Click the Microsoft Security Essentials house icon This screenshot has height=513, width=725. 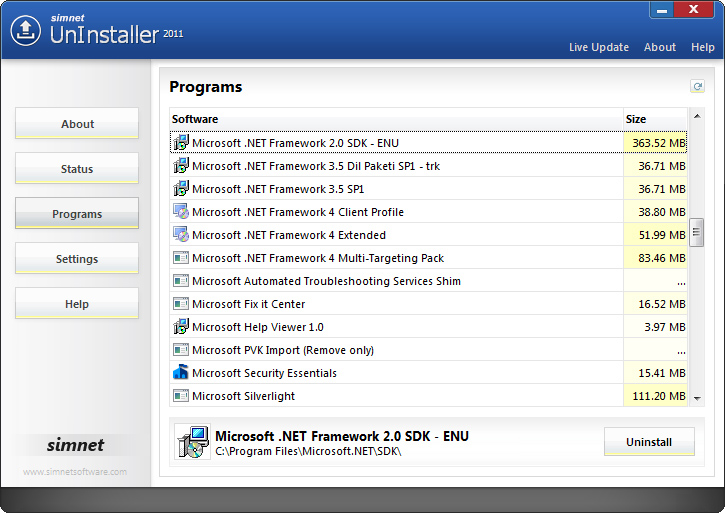(x=181, y=372)
